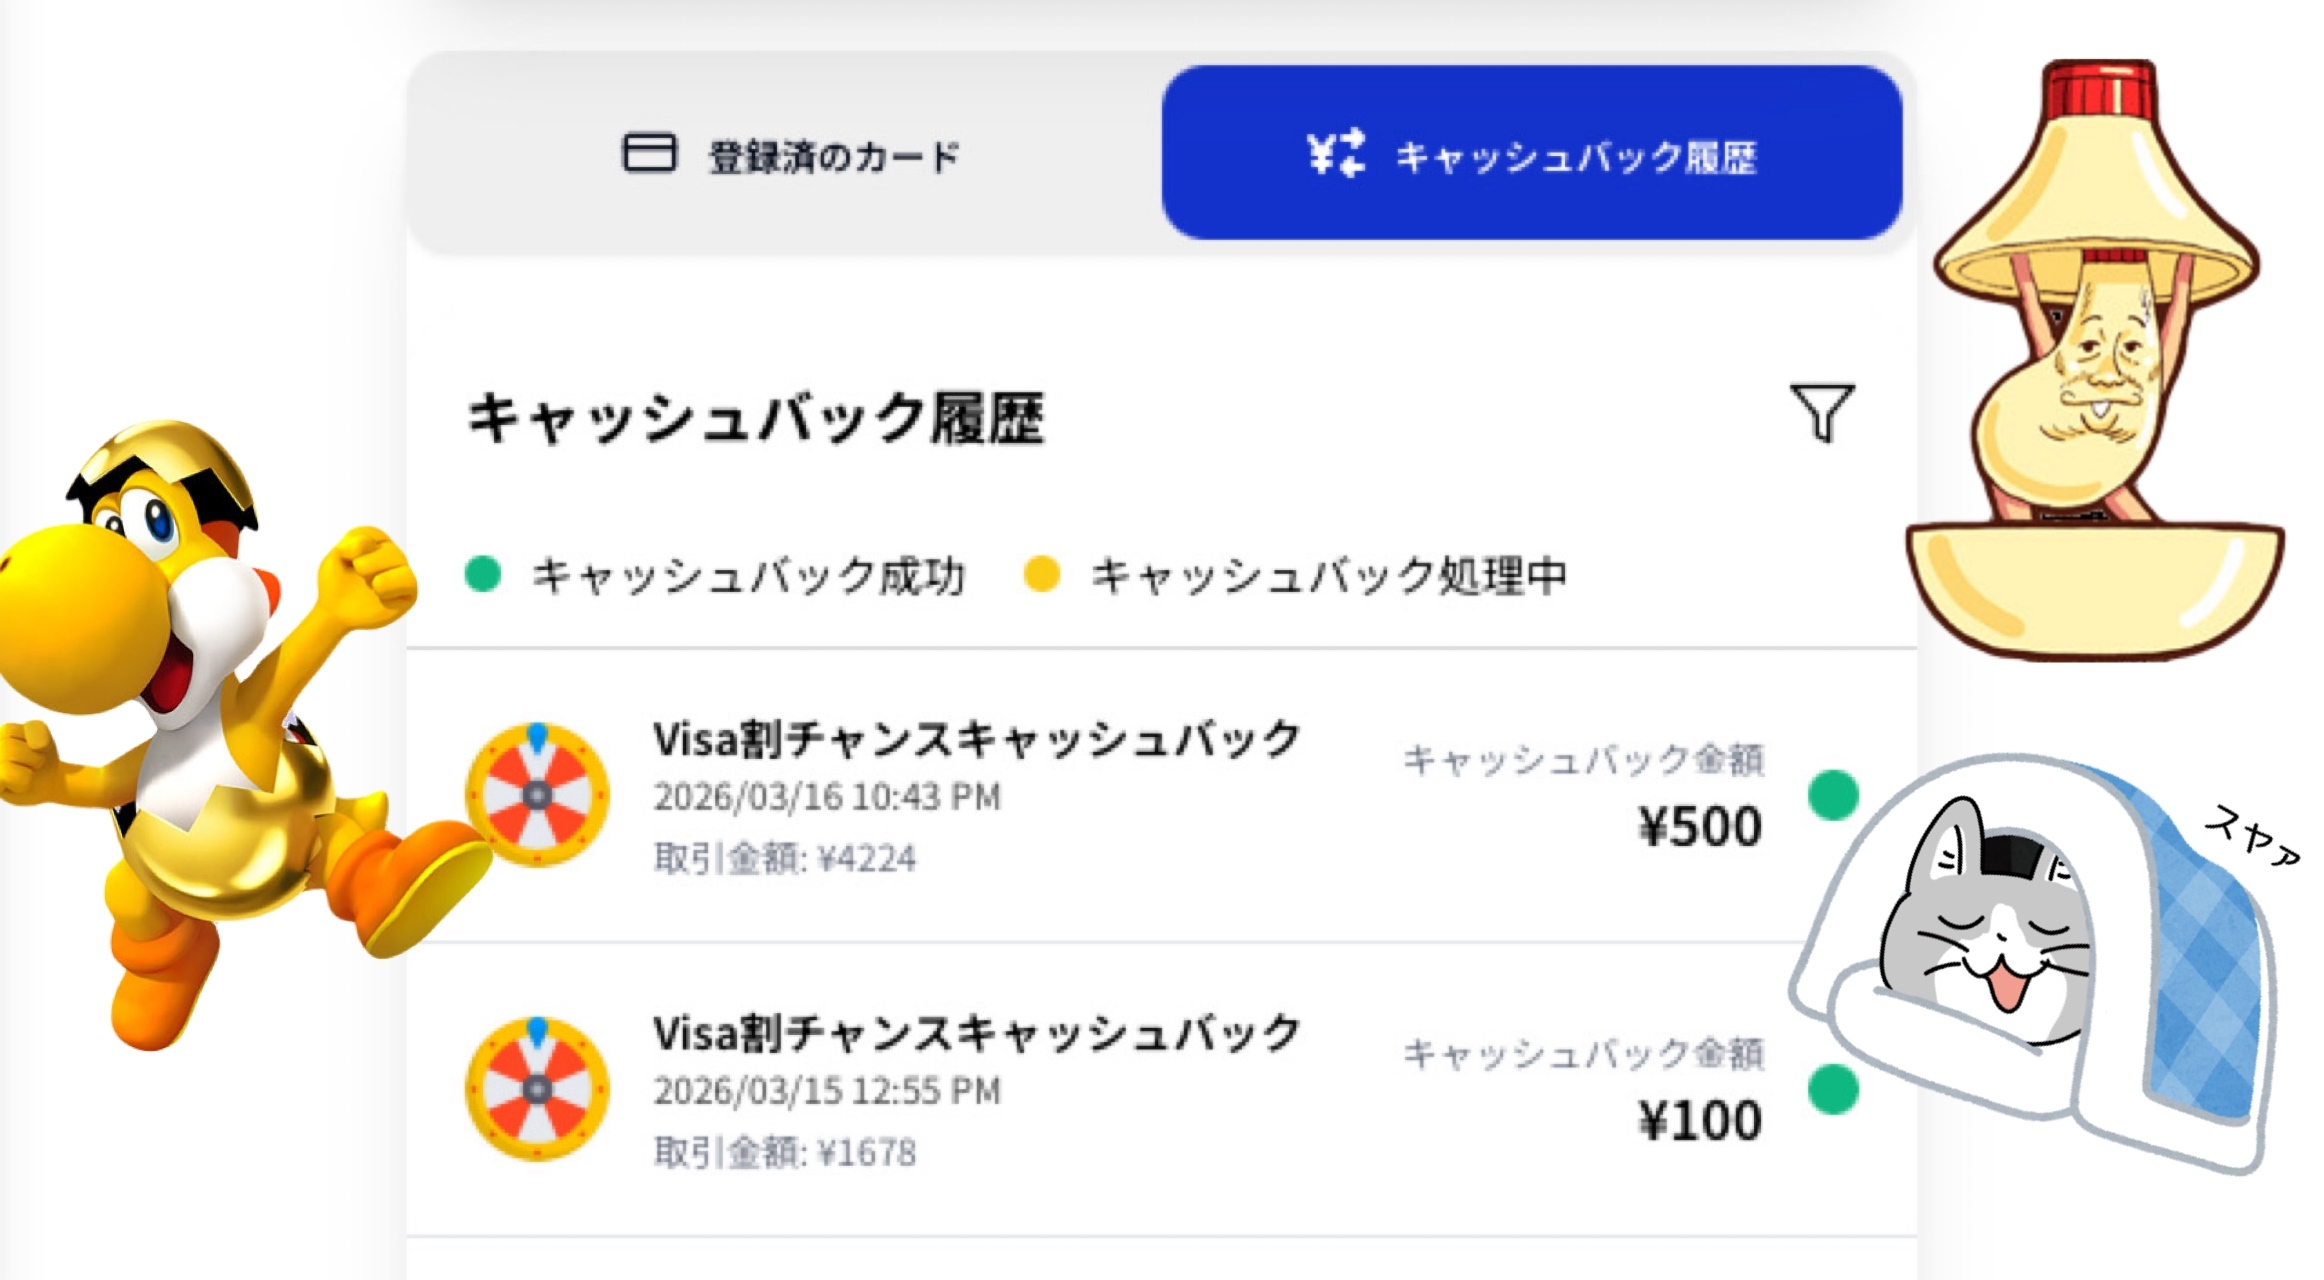Switch to the 登録済のカード tab
Viewport: 2324px width, 1280px height.
coord(790,155)
